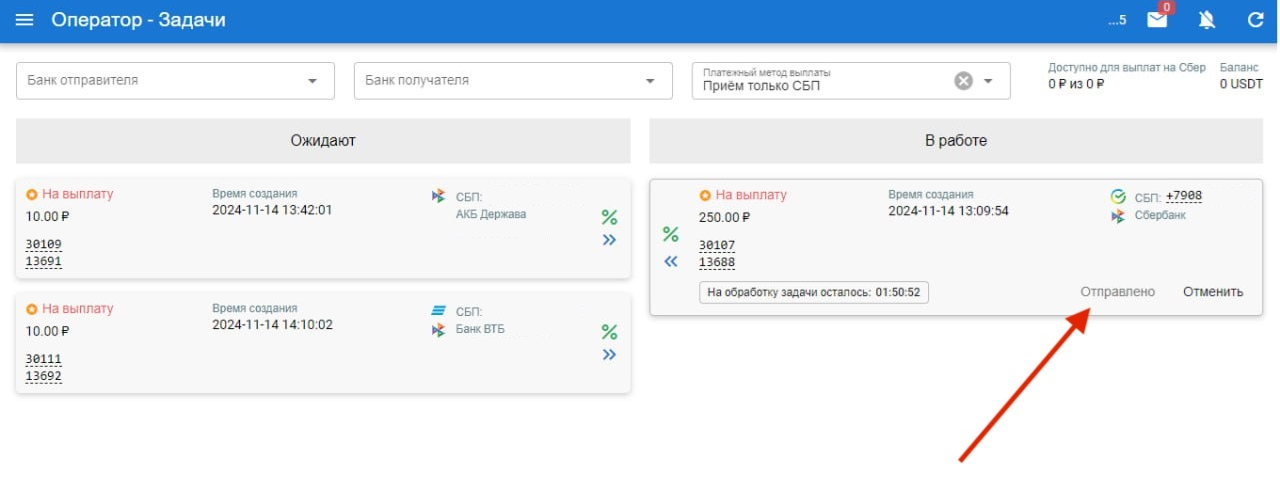Expand the Банк отправителя dropdown
This screenshot has width=1280, height=487.
pos(312,81)
